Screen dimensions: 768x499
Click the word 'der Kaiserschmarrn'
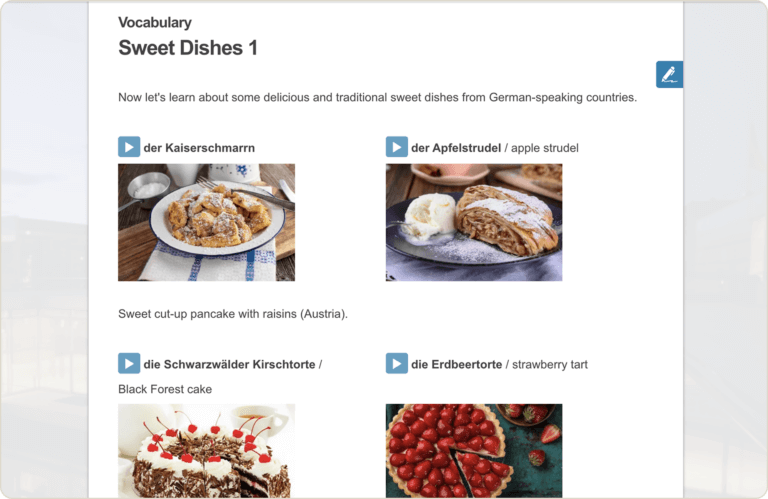[199, 148]
